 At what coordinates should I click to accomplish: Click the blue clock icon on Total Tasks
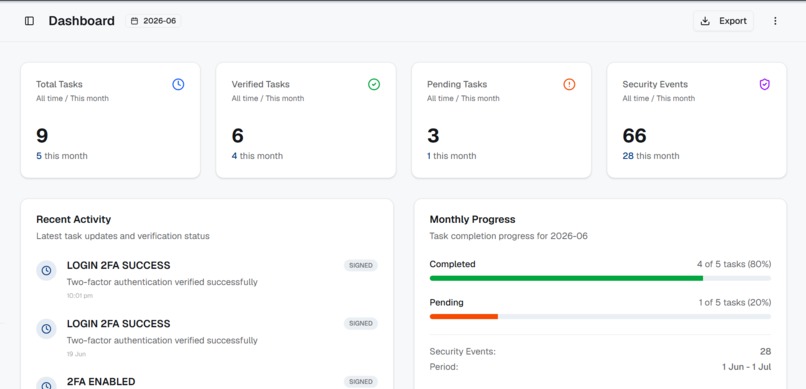[178, 84]
